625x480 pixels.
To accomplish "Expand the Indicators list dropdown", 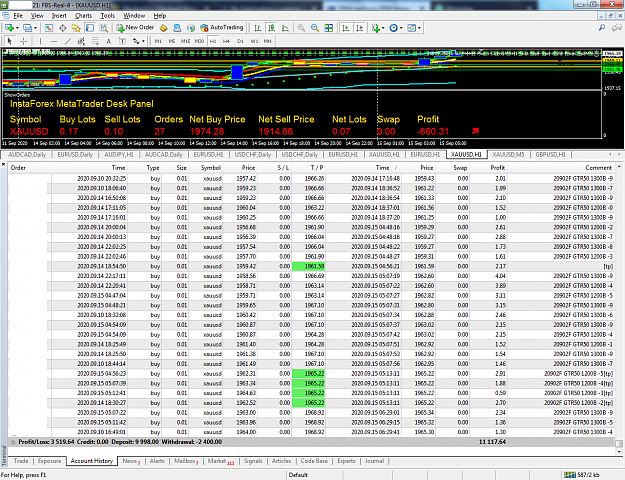I will tap(383, 28).
